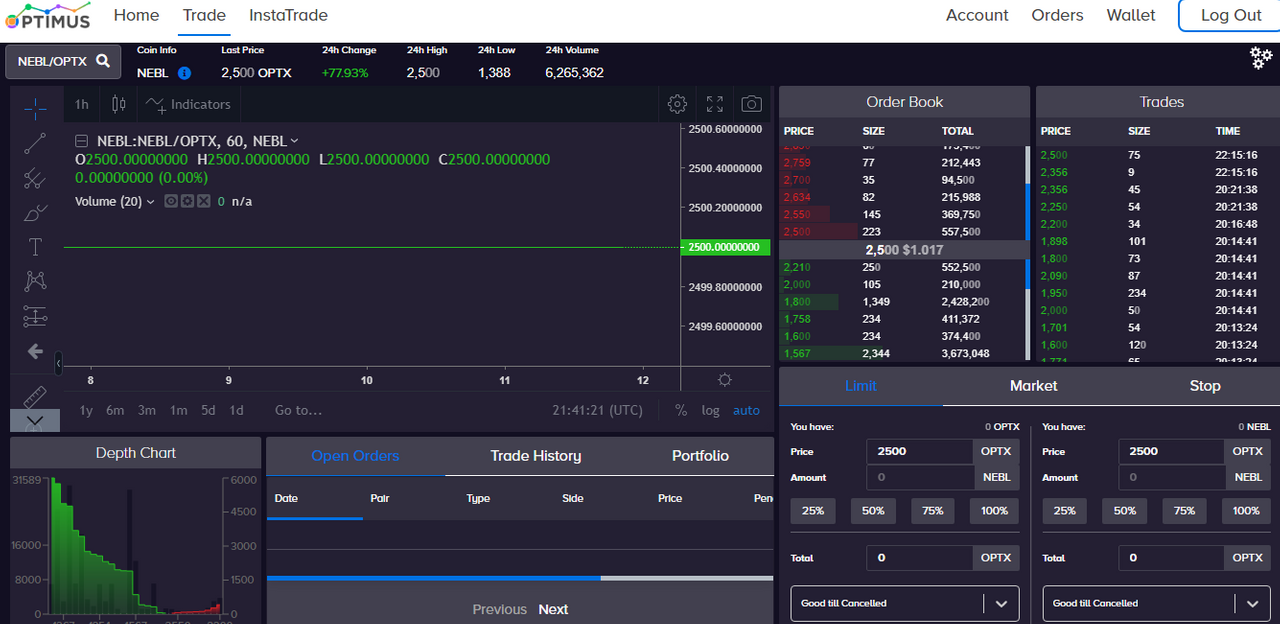Toggle percentage price scale

[681, 410]
